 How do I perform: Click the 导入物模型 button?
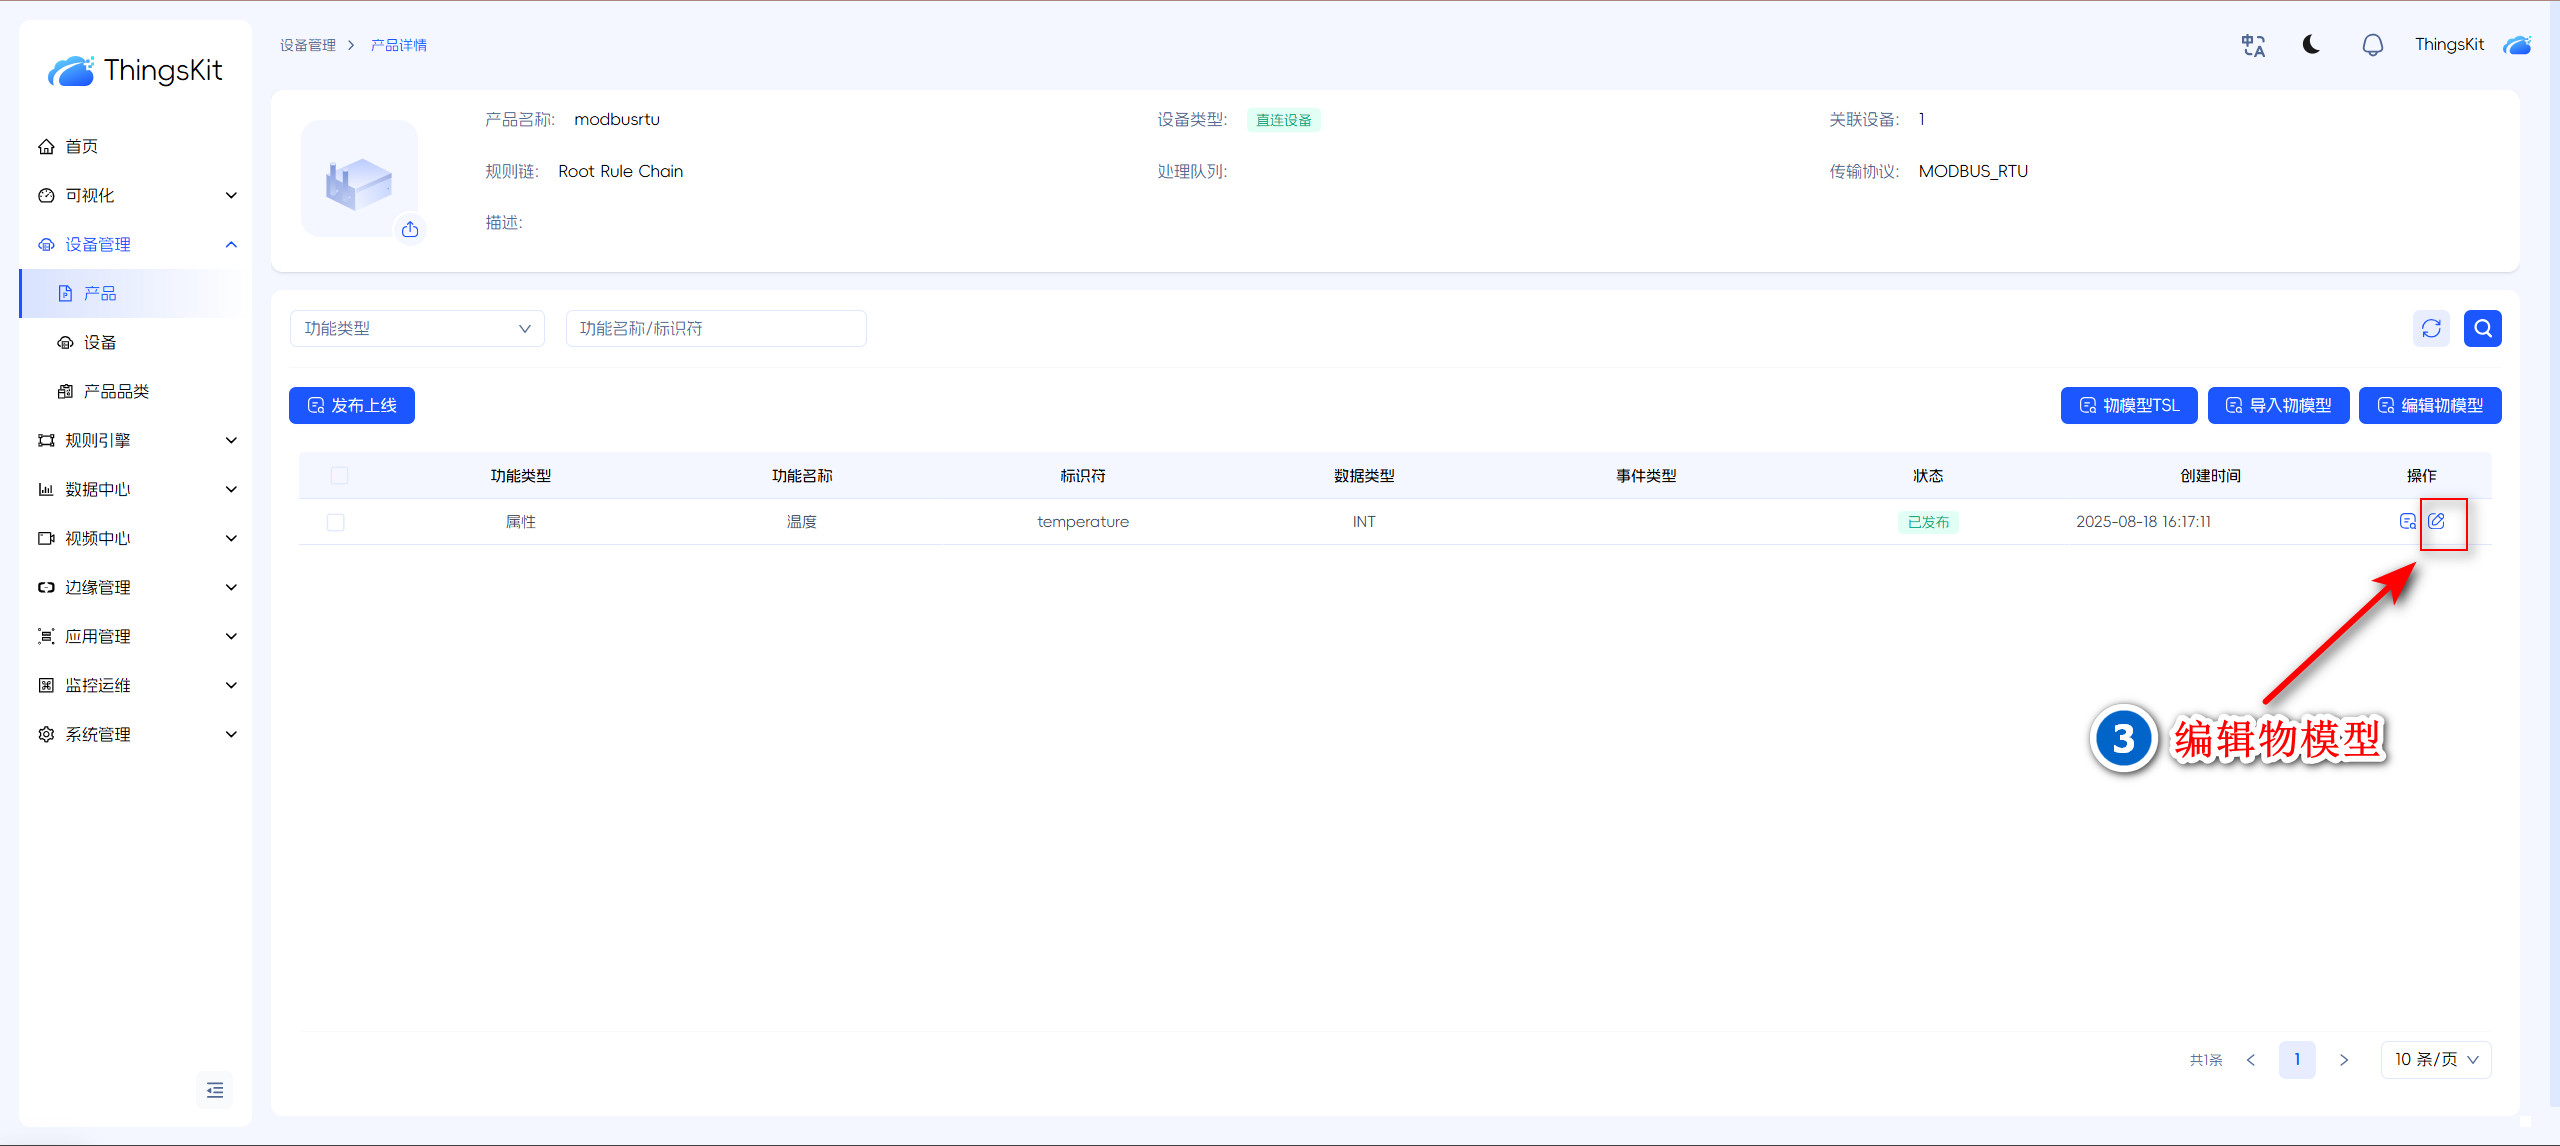(2278, 405)
